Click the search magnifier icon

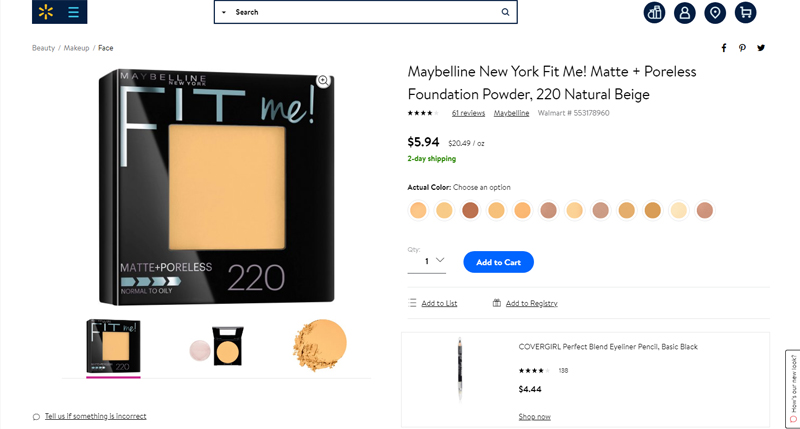click(506, 12)
